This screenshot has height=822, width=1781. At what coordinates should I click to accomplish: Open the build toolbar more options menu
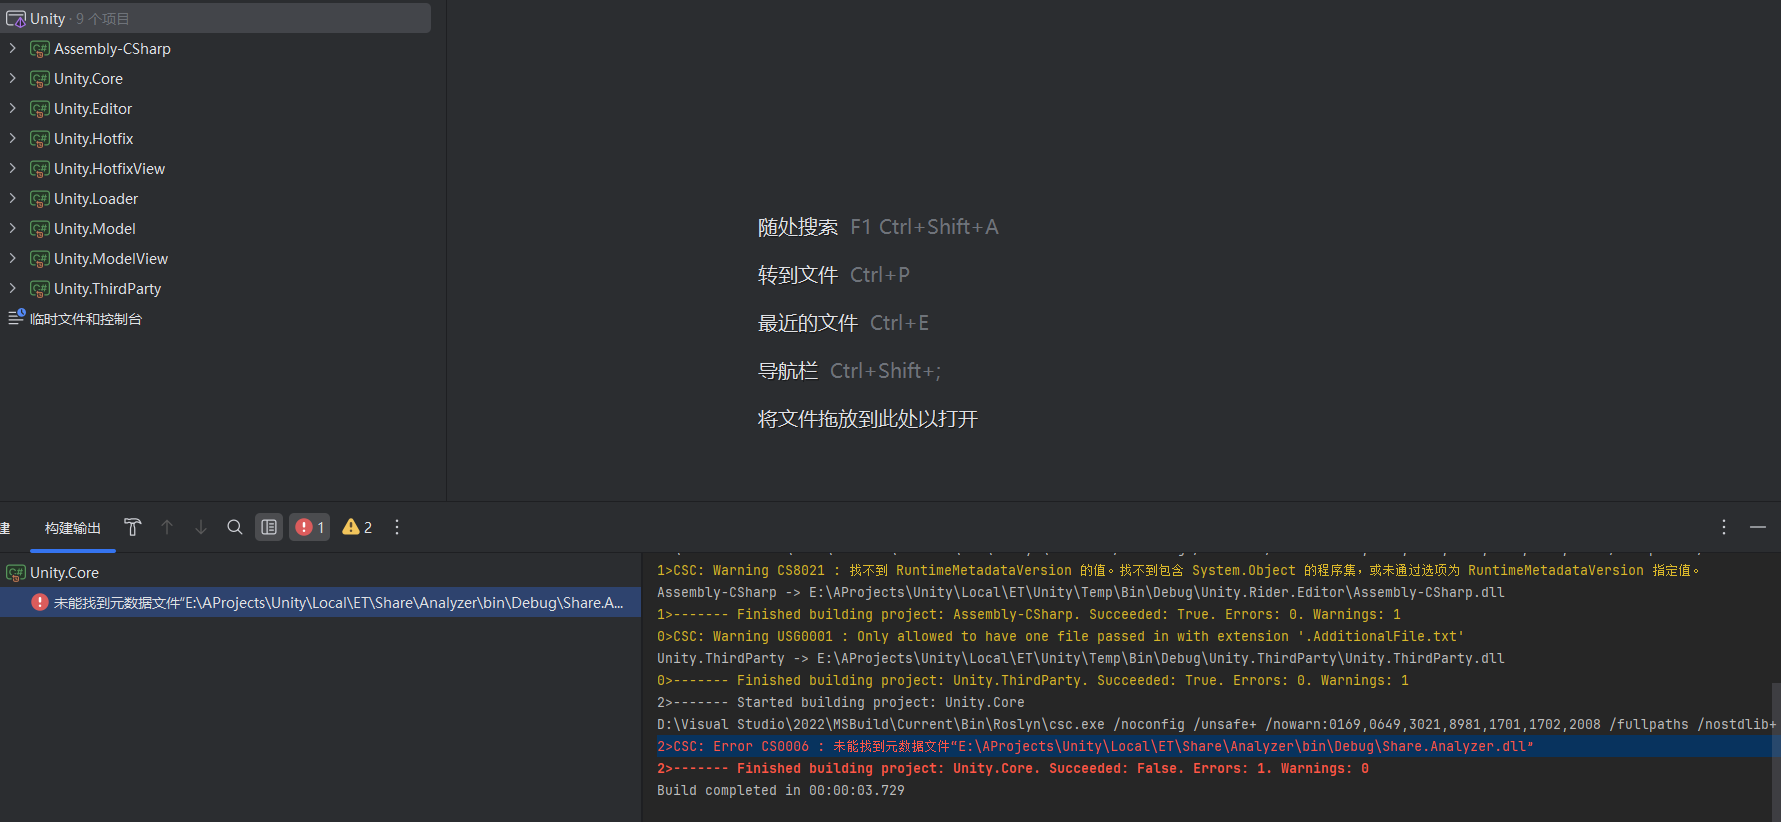coord(397,527)
